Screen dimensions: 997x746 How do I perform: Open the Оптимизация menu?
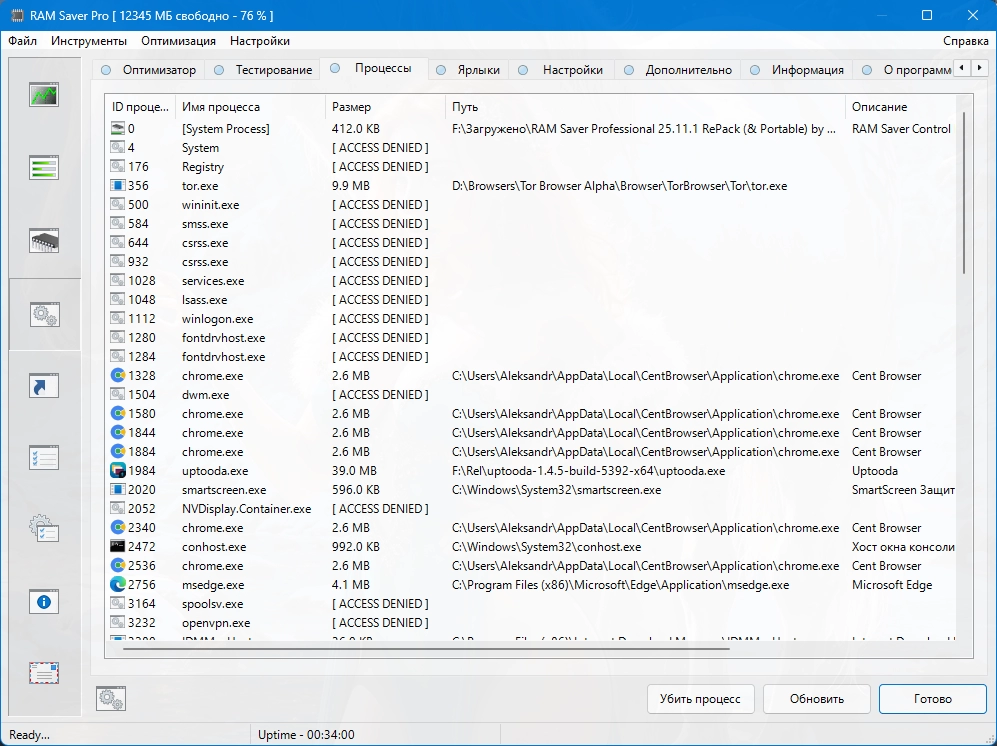pos(178,41)
